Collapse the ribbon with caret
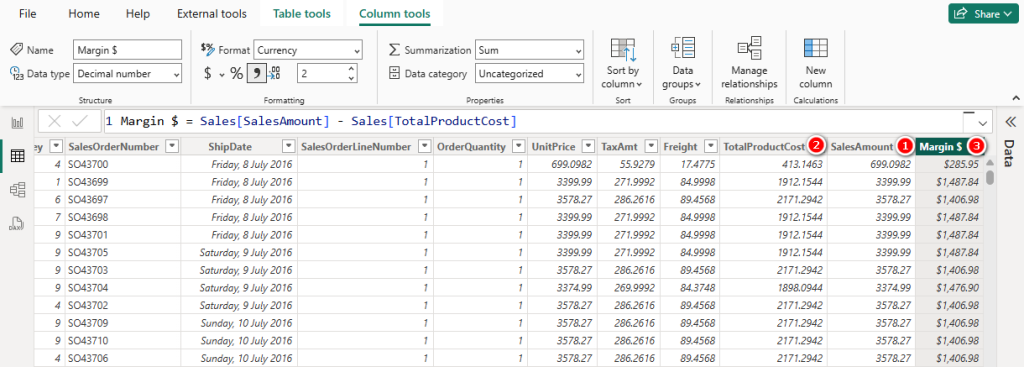 1016,98
